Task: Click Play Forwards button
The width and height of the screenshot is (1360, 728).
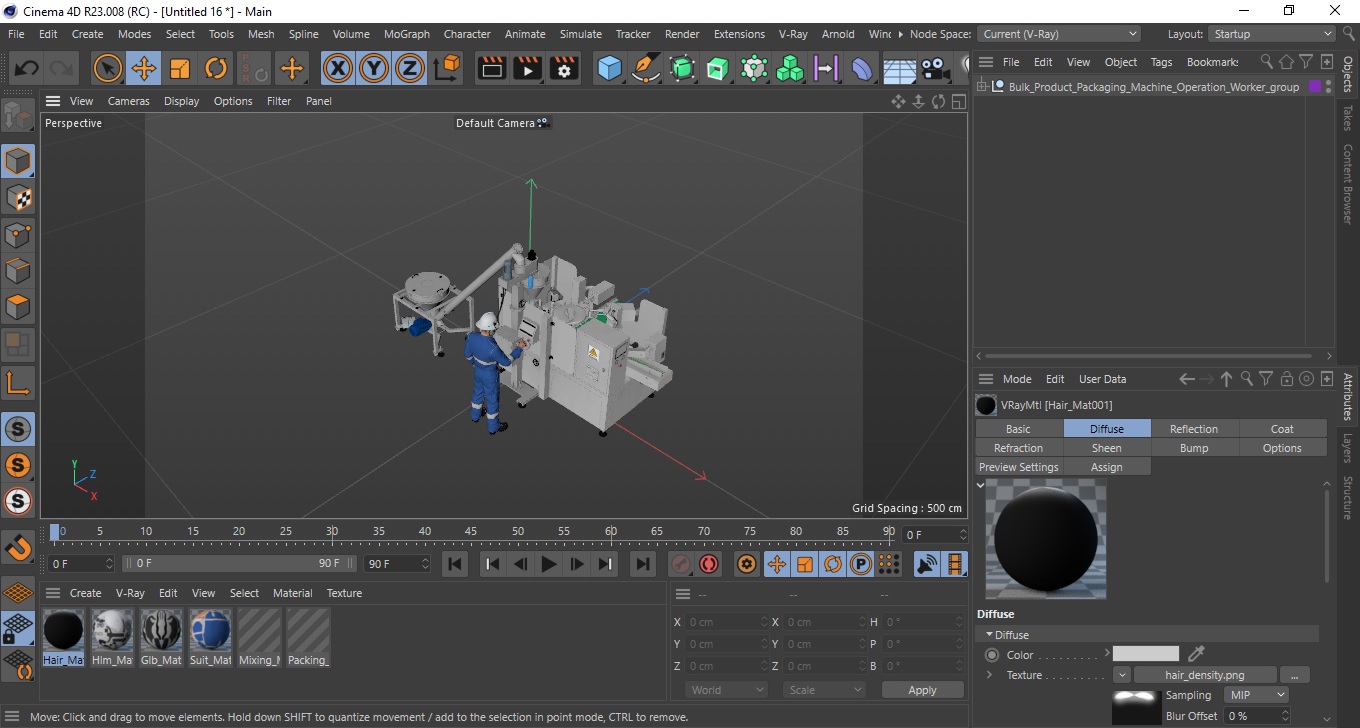Action: tap(548, 564)
